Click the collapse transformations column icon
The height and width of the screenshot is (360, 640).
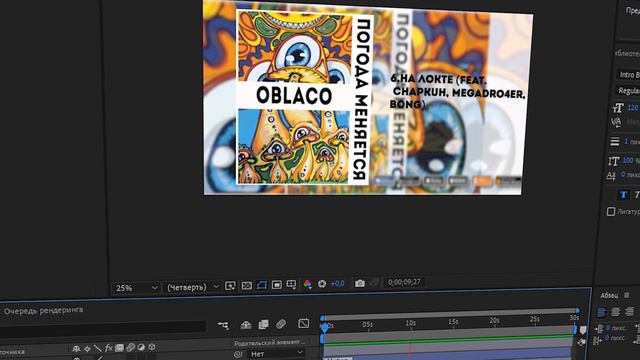click(x=87, y=349)
